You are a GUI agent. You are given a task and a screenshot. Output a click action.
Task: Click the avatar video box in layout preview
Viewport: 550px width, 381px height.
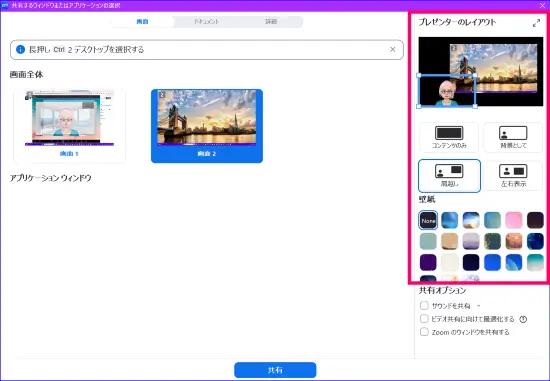(x=447, y=91)
